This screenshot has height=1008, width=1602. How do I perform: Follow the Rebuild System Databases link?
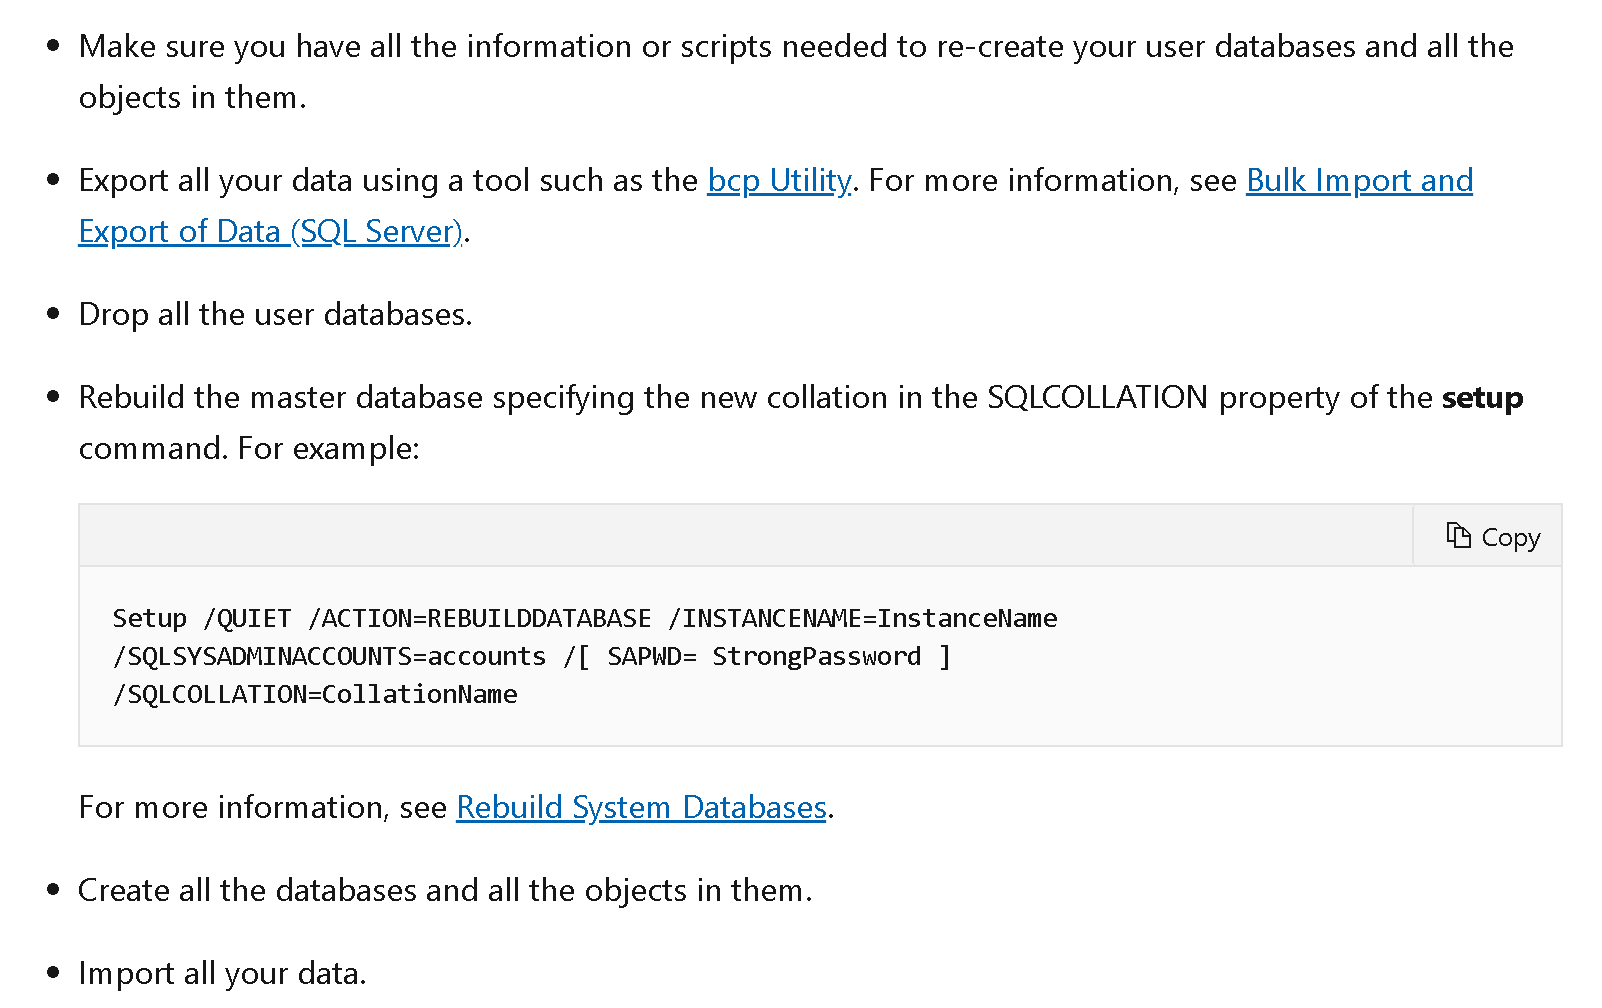641,808
